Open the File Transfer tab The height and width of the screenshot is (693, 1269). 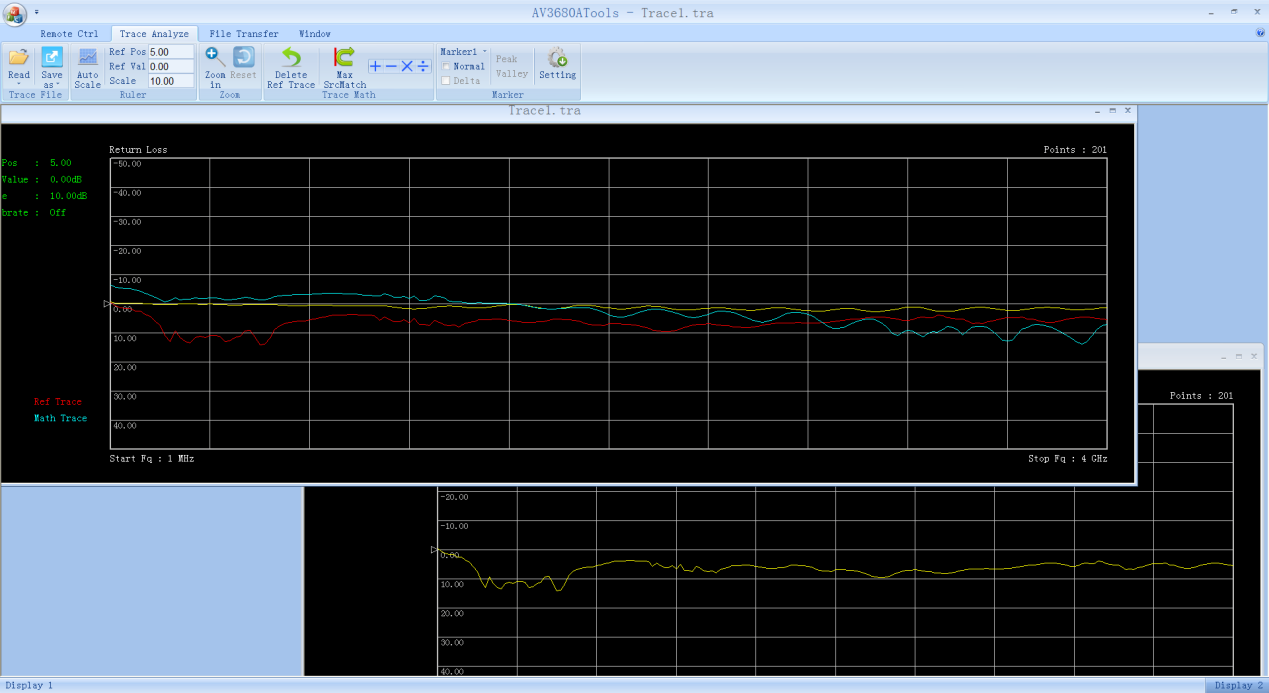click(x=244, y=34)
